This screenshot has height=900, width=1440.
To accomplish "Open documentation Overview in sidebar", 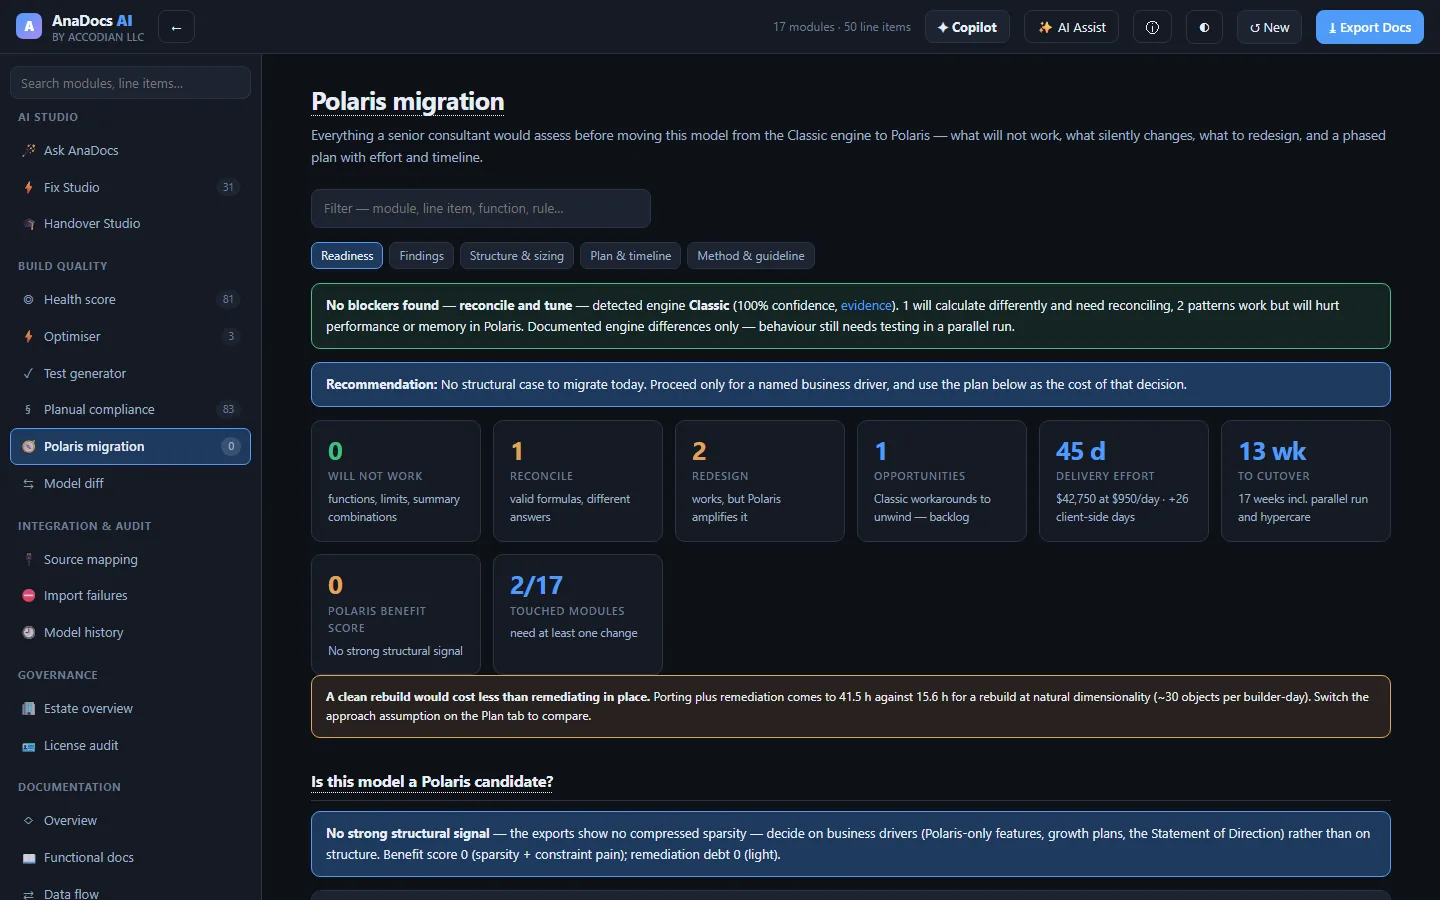I will tap(130, 820).
